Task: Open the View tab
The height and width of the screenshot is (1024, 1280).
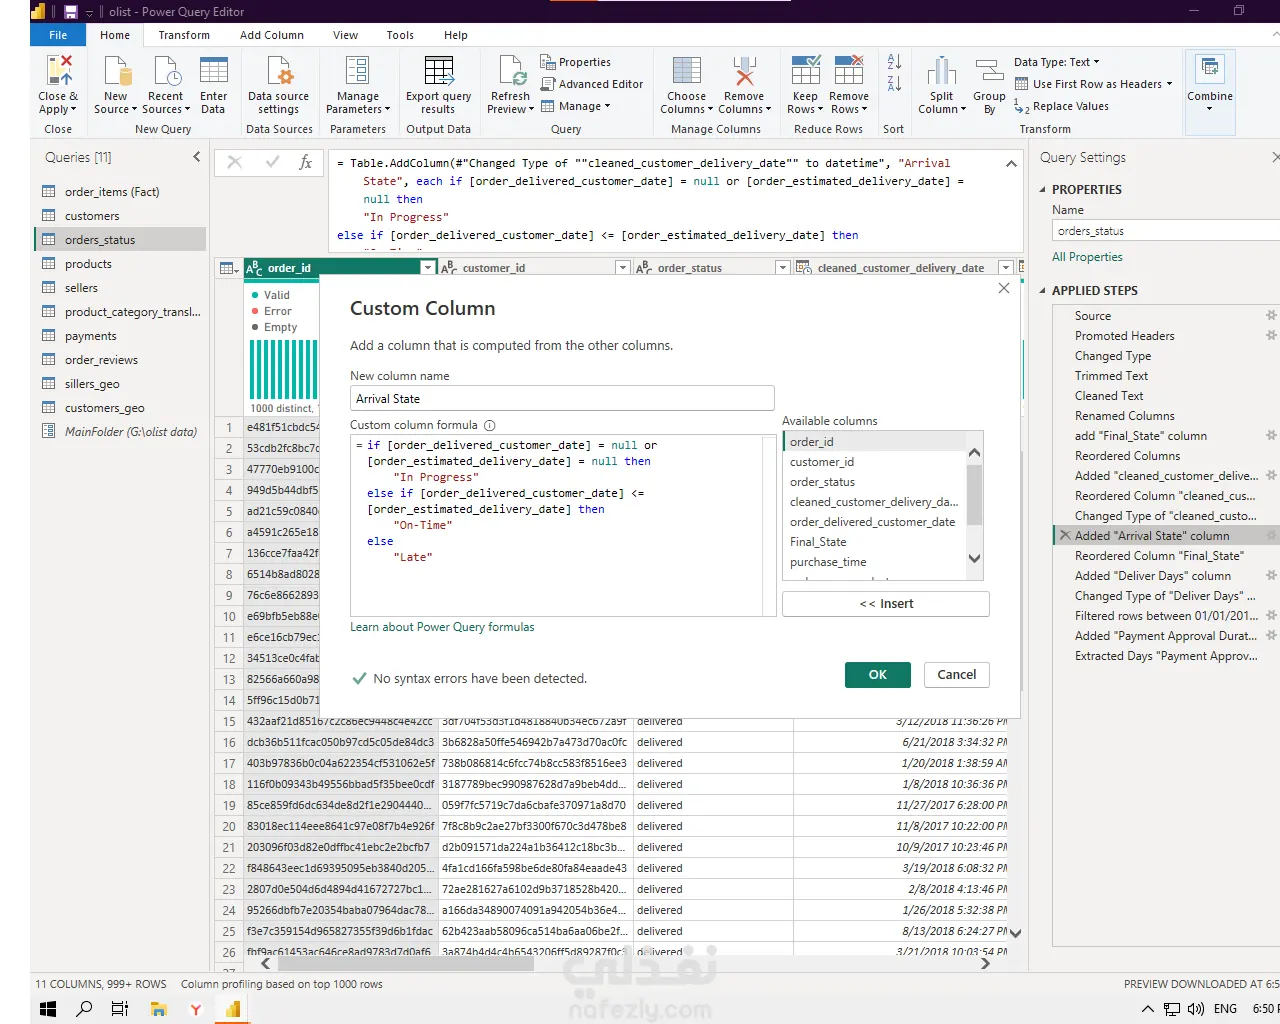Action: 345,35
